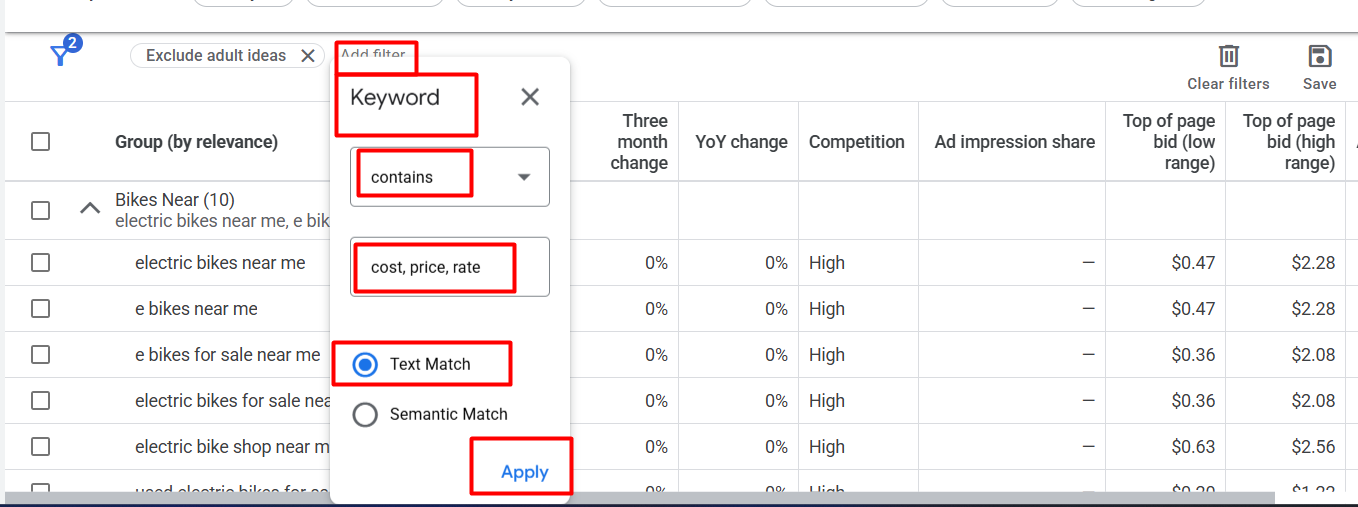The image size is (1358, 507).
Task: Click the filter funnel icon
Action: click(62, 55)
